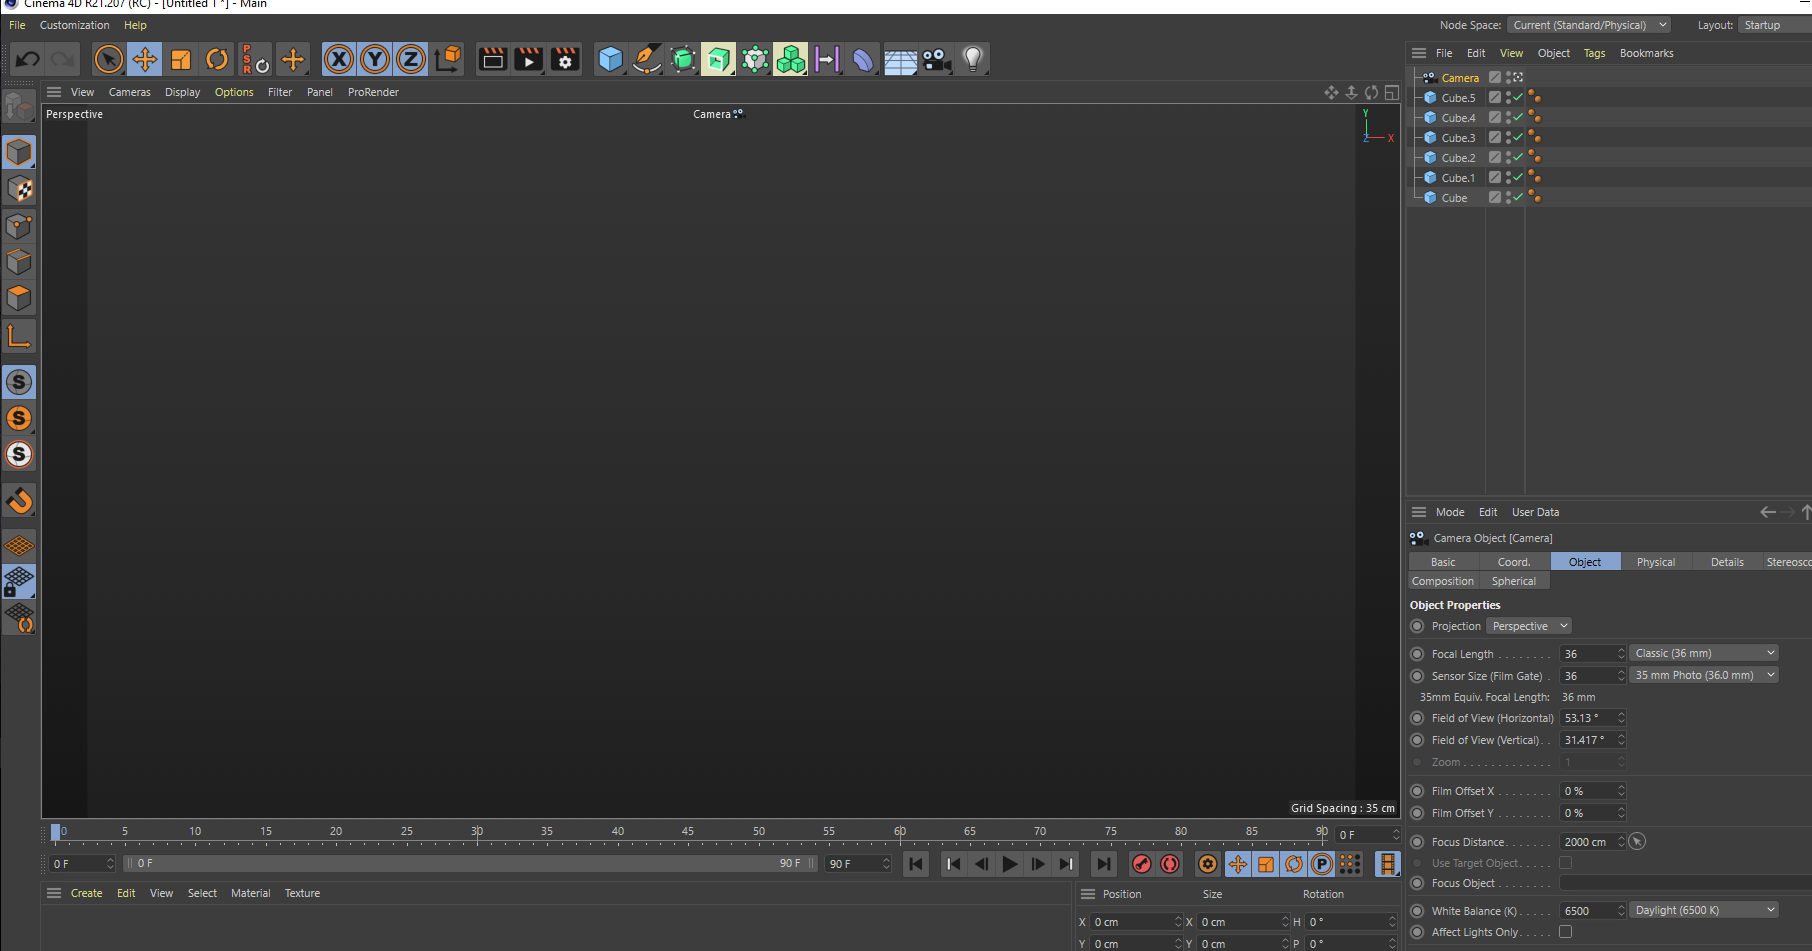Click the Undo arrow icon

pos(27,59)
